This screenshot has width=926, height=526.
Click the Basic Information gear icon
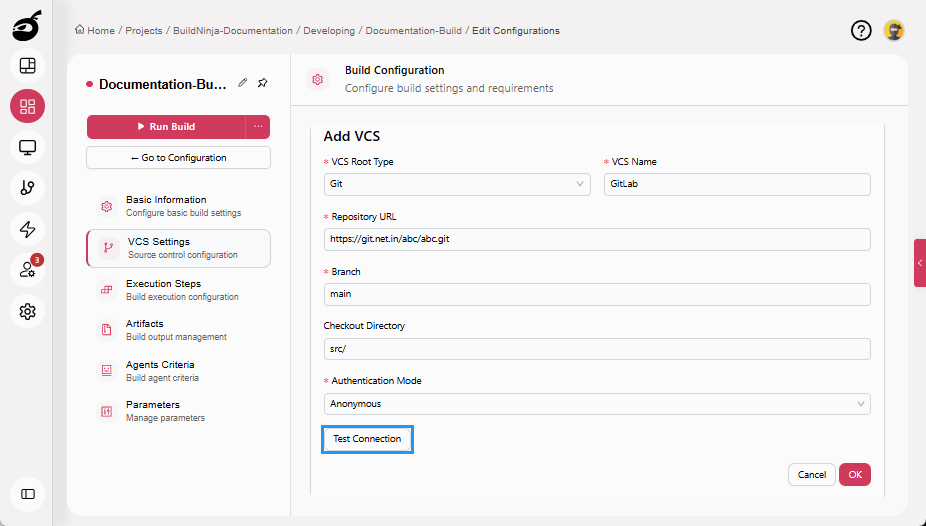click(x=106, y=206)
